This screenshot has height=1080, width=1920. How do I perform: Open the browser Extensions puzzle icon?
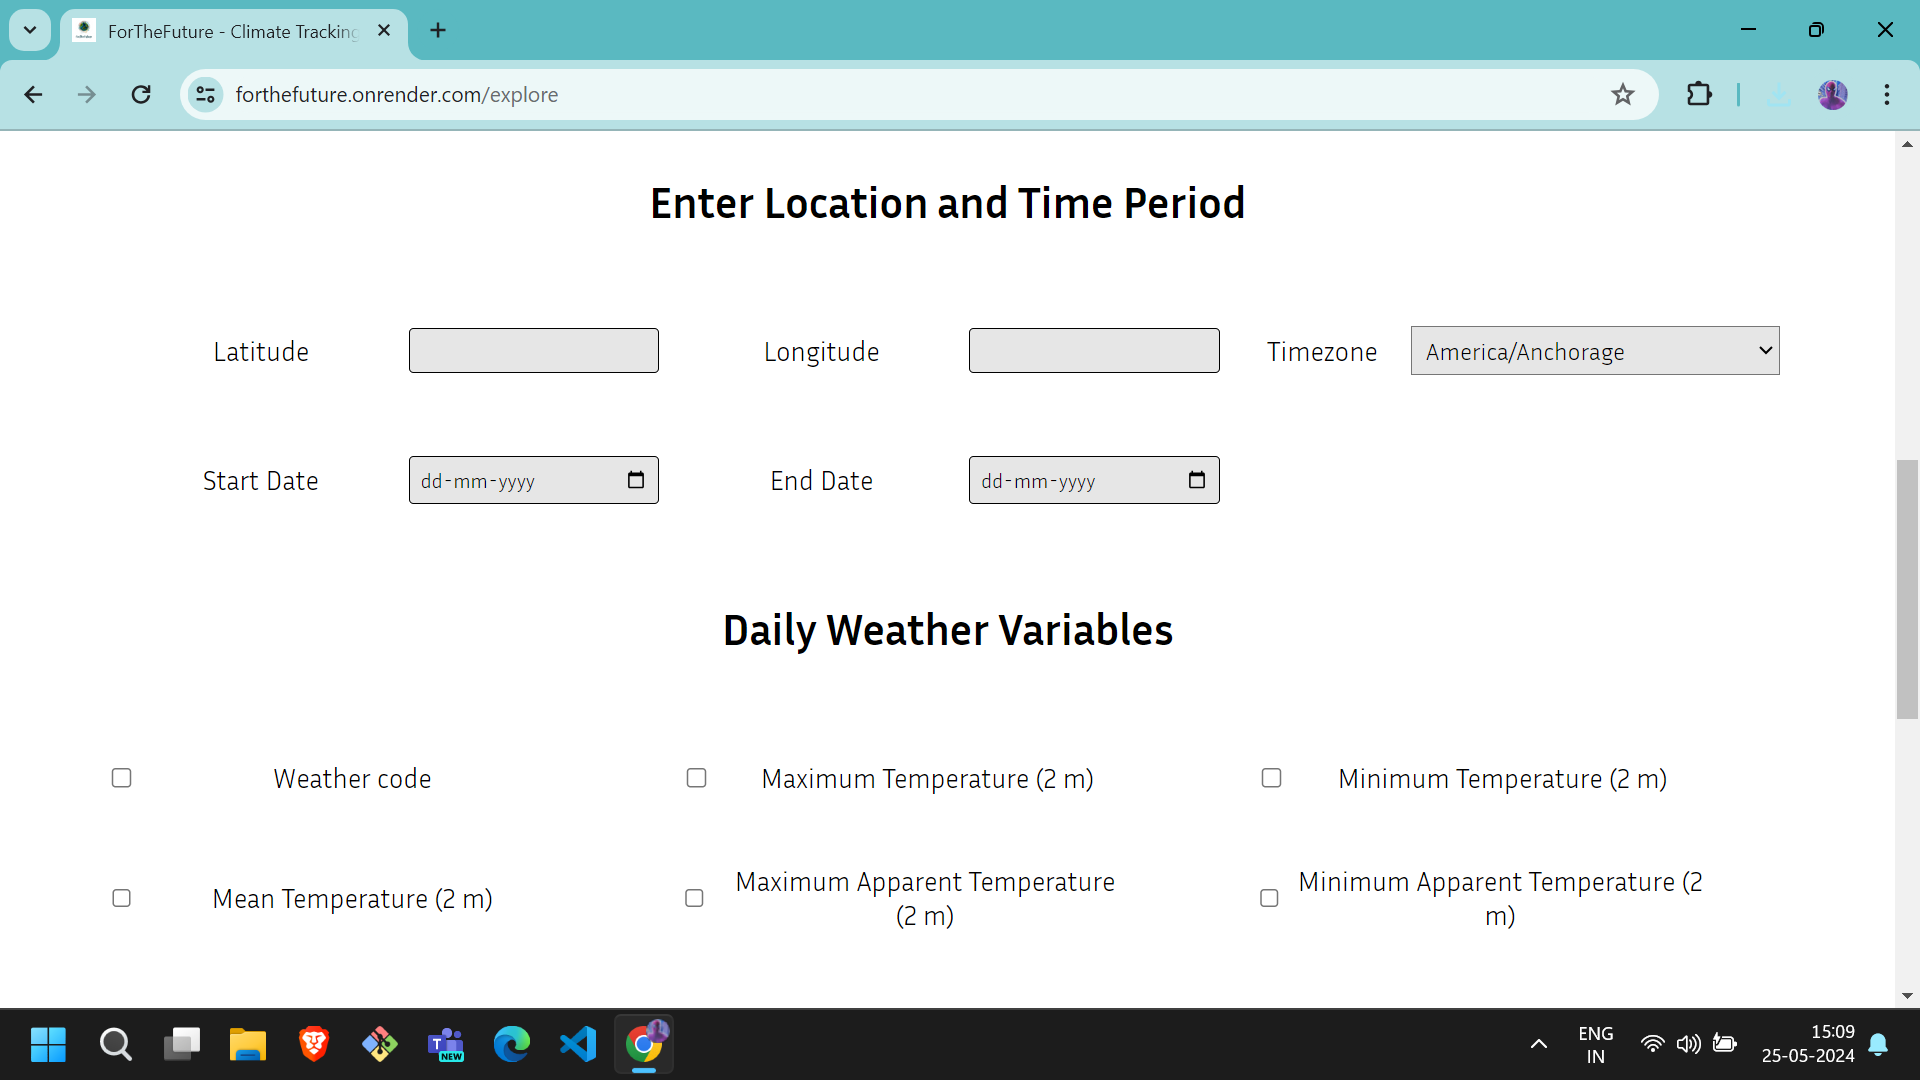click(x=1699, y=95)
